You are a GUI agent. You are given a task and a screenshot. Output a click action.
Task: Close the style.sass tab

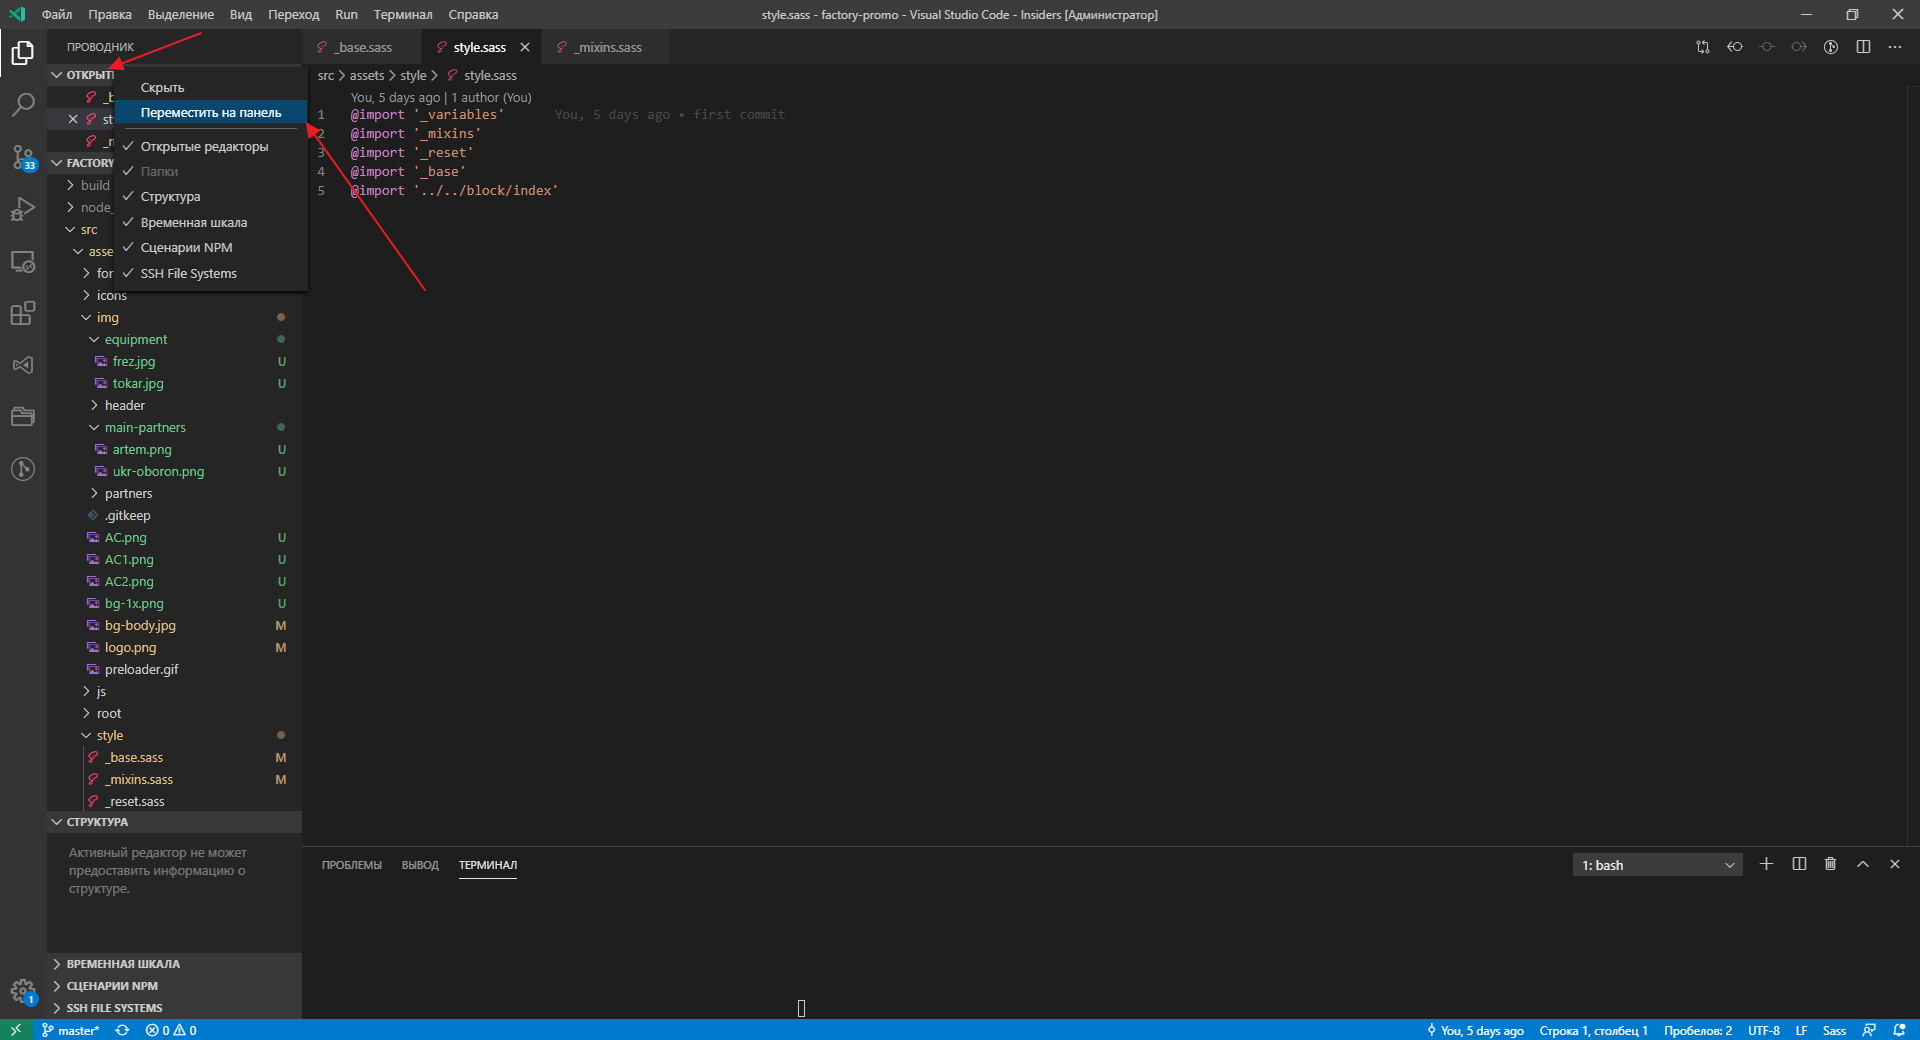pyautogui.click(x=525, y=47)
